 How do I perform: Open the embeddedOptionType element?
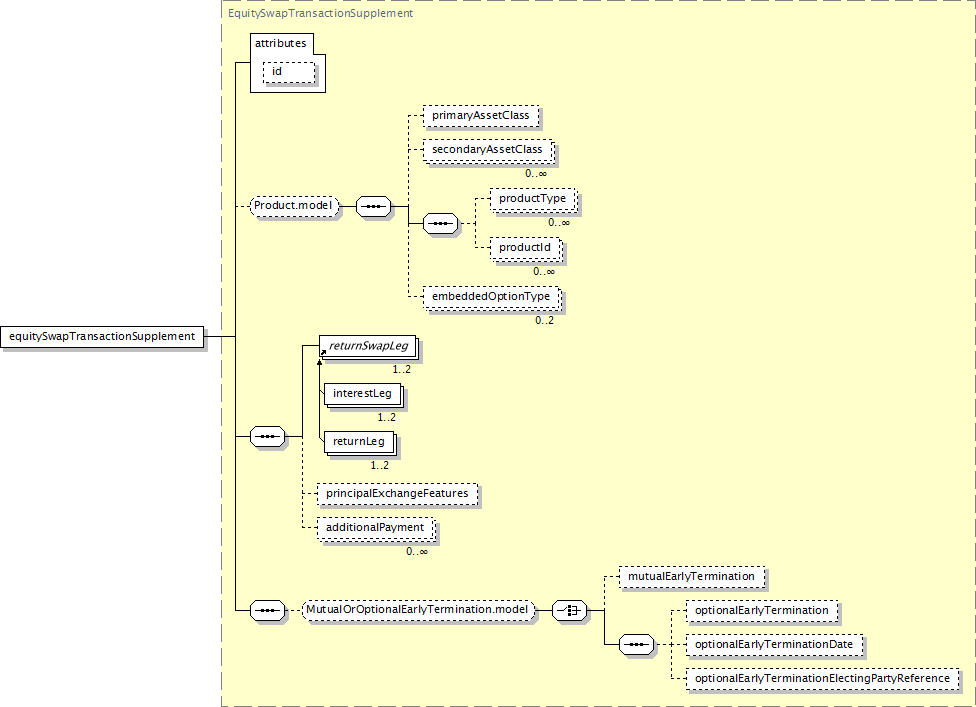click(x=489, y=297)
